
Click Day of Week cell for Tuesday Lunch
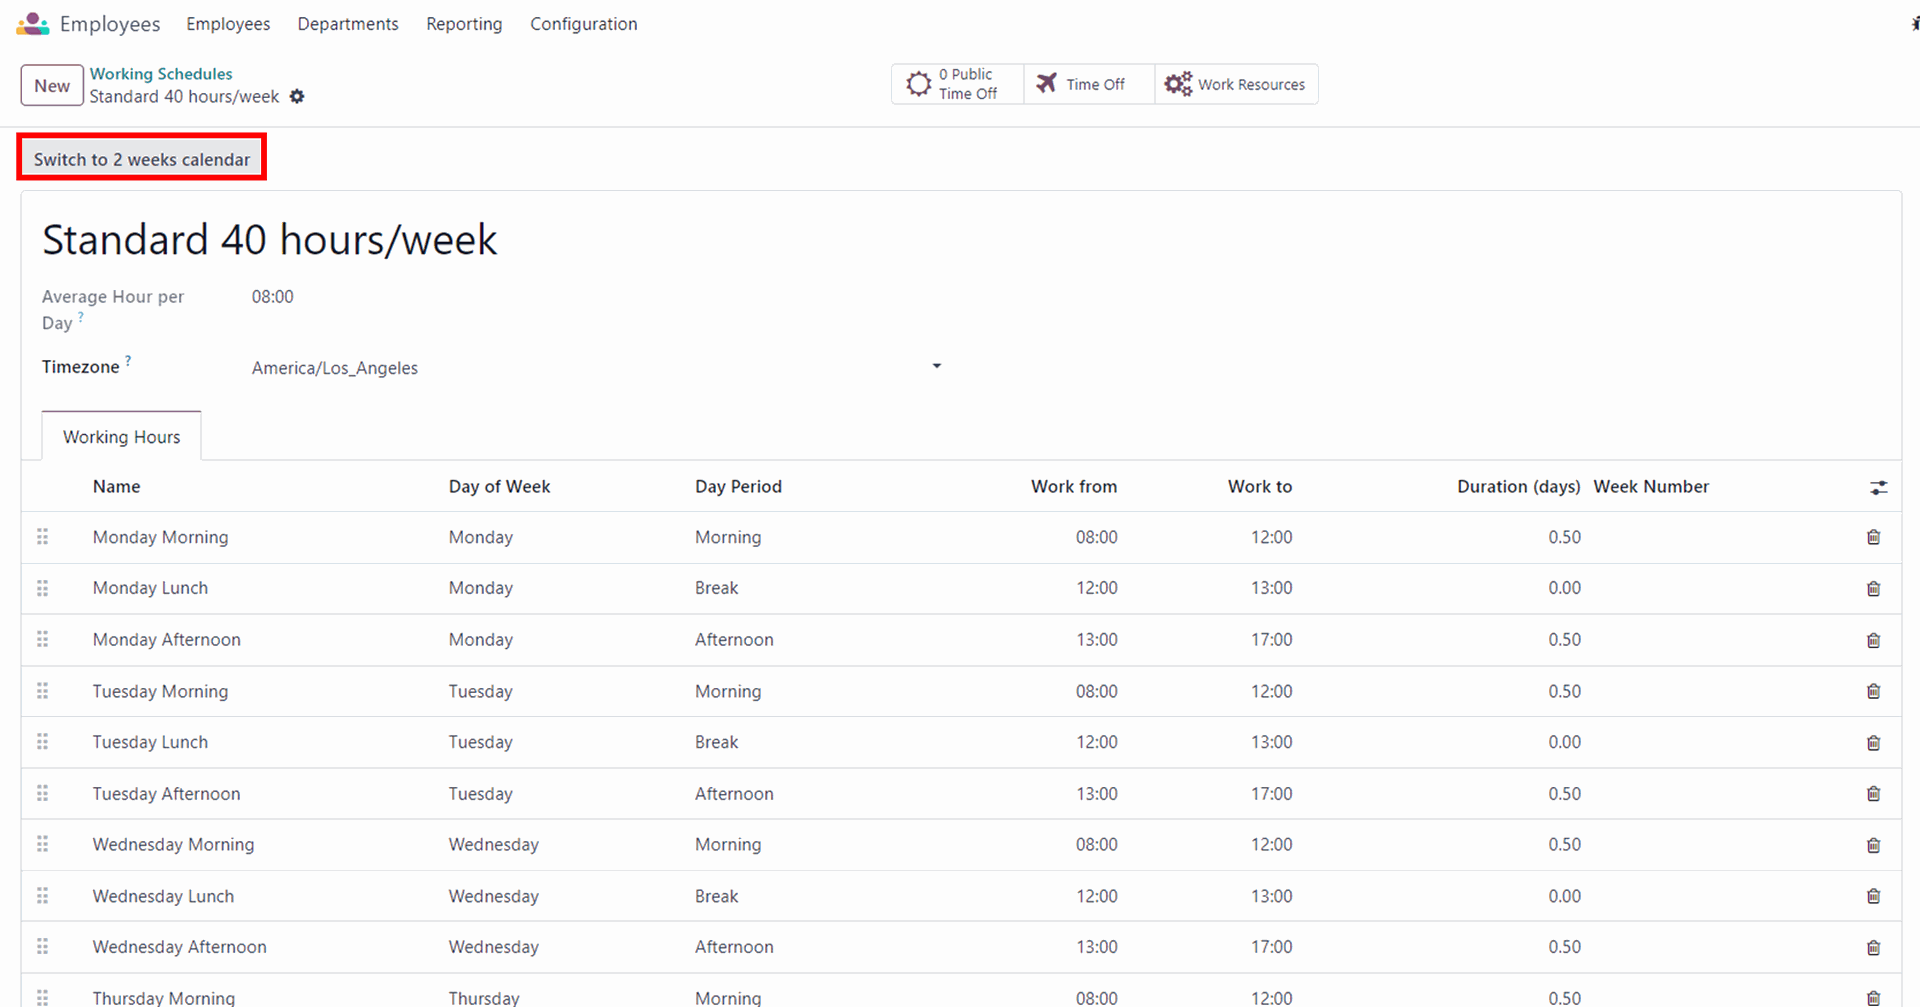[480, 742]
